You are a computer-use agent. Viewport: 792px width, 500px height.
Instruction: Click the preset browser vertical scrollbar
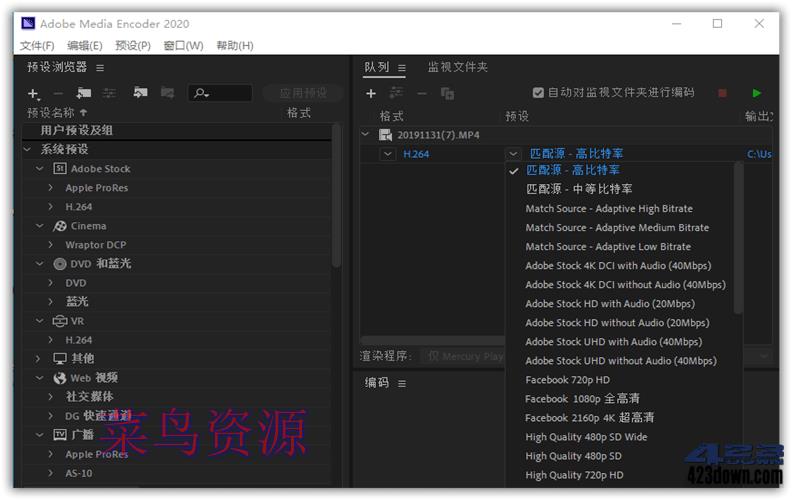[x=336, y=197]
